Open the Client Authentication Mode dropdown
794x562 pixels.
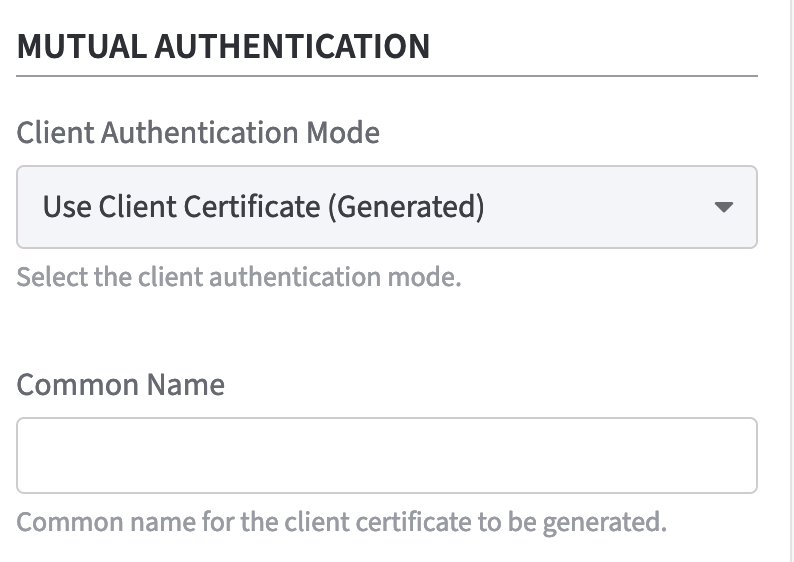click(x=386, y=207)
